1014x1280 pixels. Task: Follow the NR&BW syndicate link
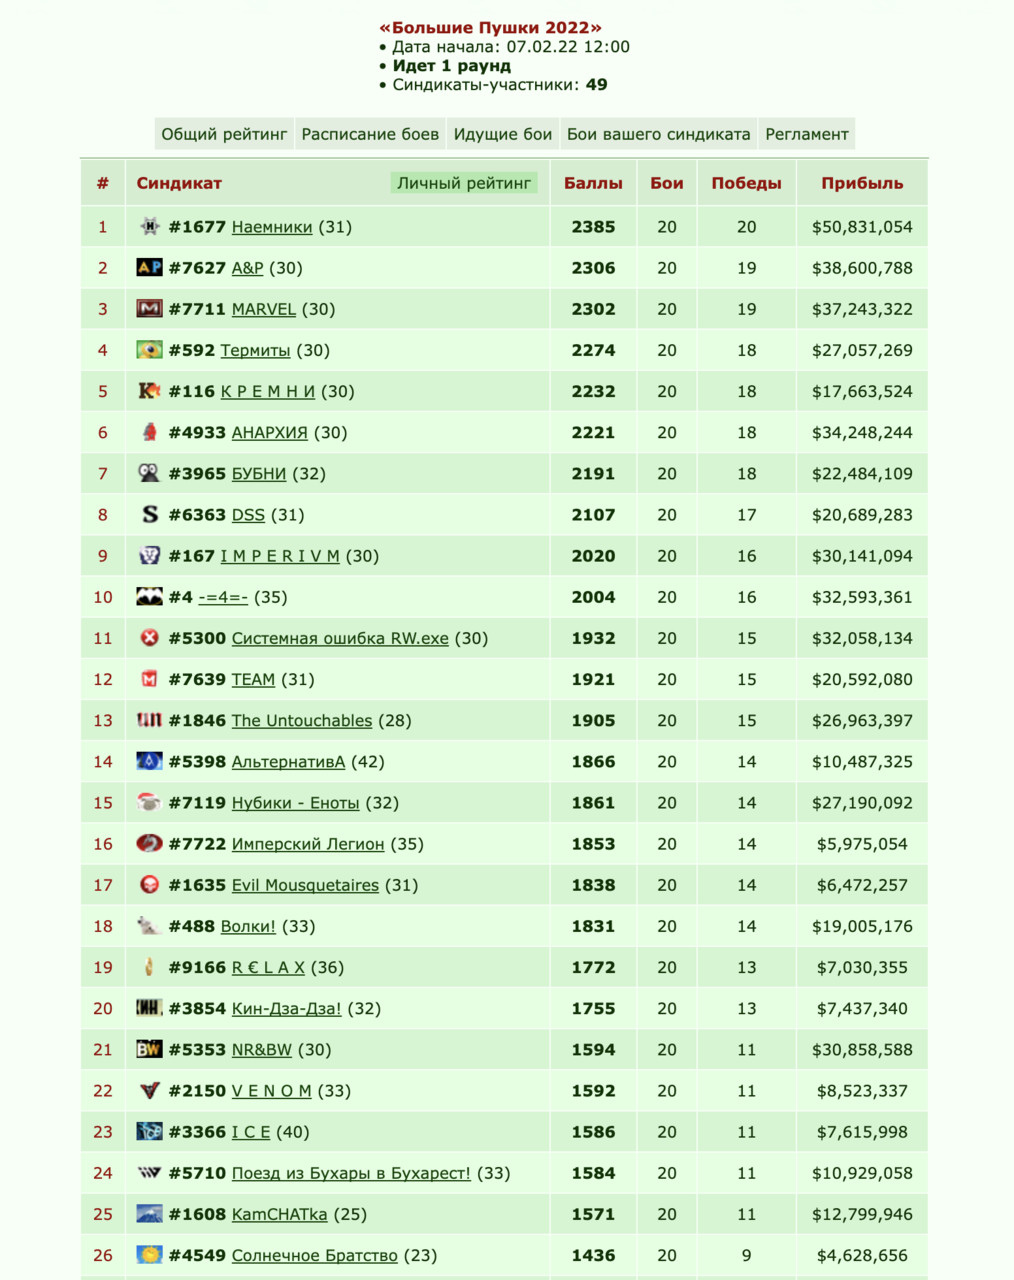pos(262,1049)
